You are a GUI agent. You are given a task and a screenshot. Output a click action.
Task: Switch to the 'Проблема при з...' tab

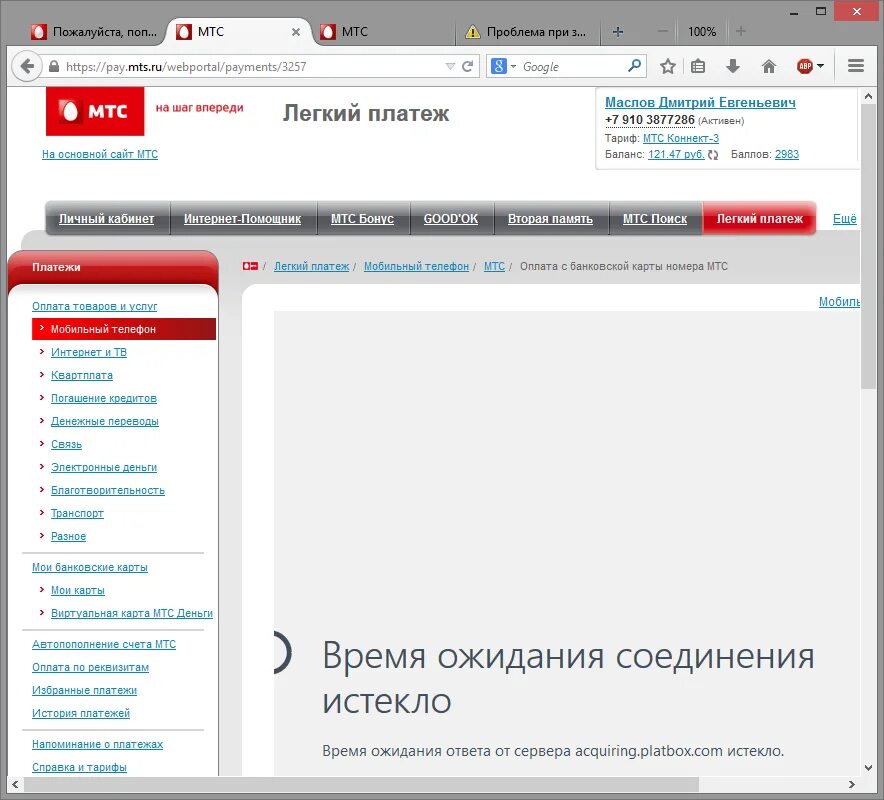(527, 32)
